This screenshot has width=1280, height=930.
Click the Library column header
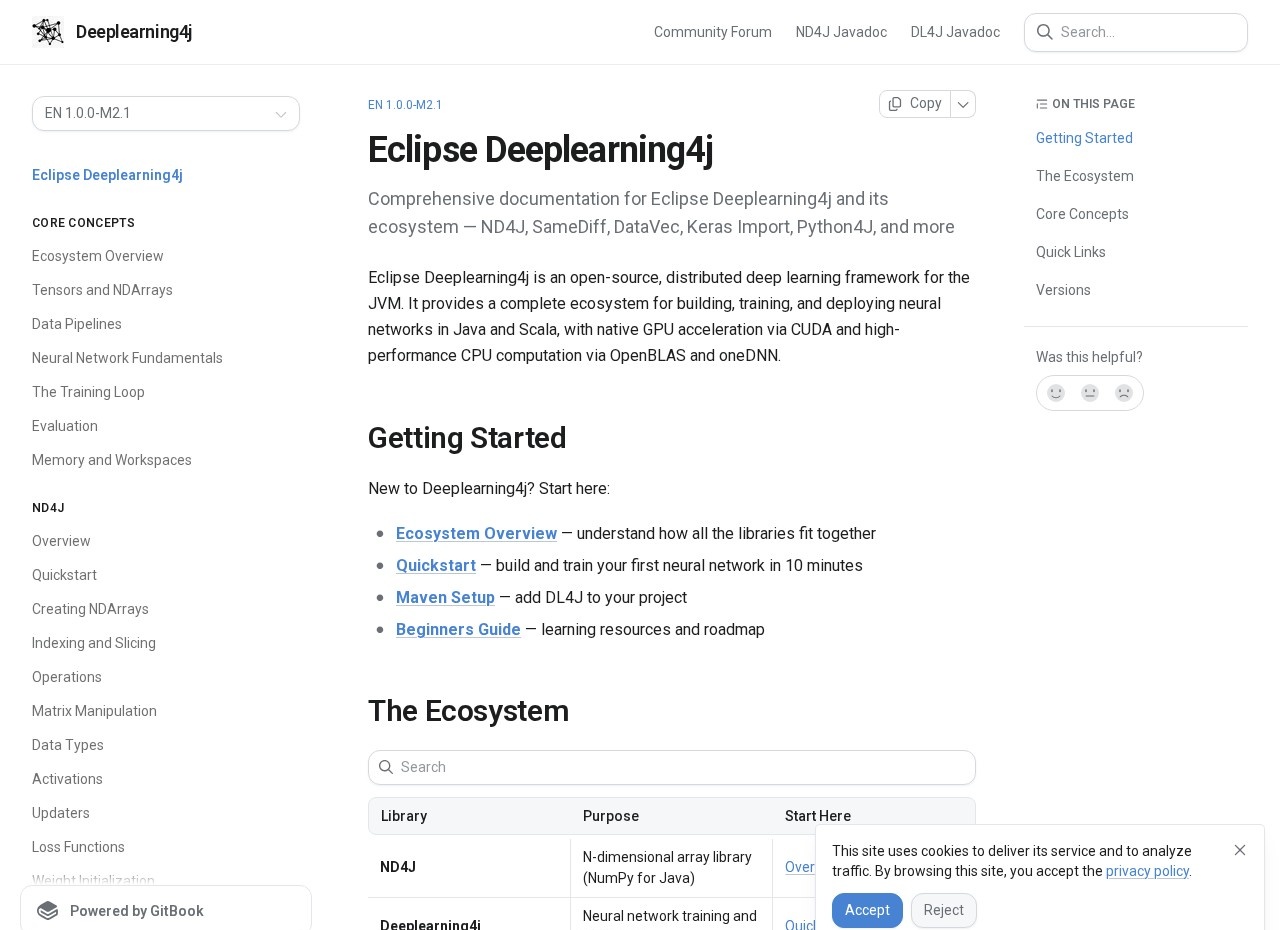coord(404,816)
